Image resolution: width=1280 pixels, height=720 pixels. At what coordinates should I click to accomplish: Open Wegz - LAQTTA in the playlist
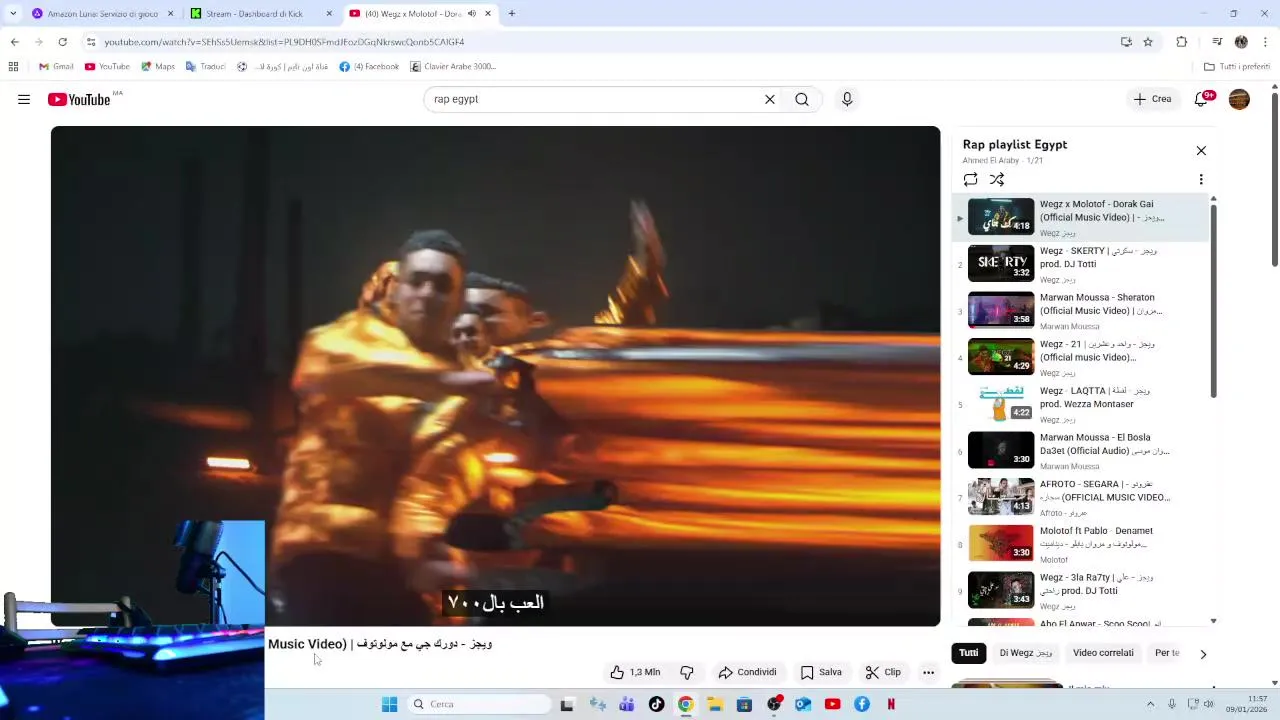click(1080, 404)
